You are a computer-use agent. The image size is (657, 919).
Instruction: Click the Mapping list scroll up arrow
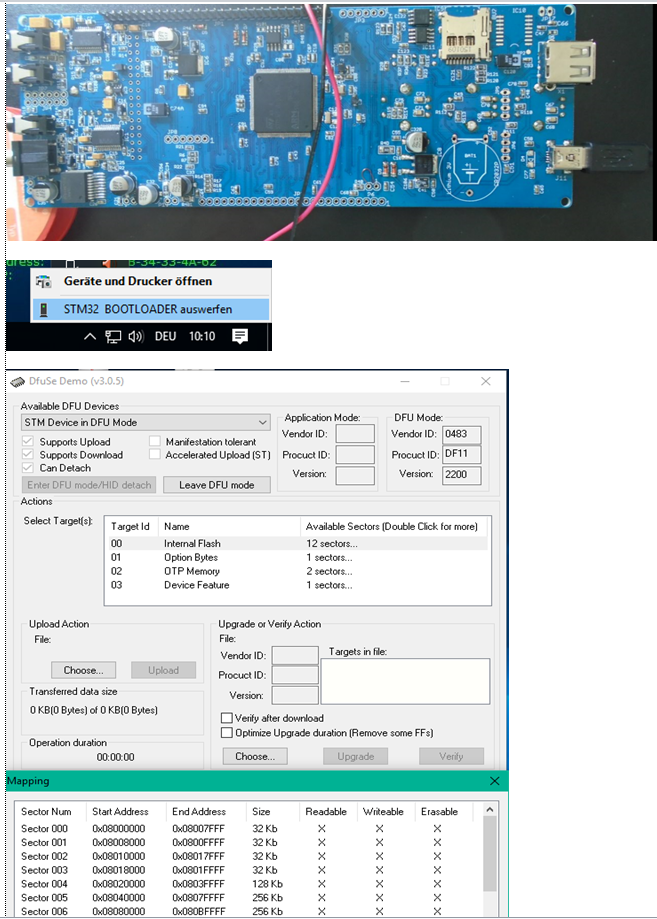(x=490, y=810)
